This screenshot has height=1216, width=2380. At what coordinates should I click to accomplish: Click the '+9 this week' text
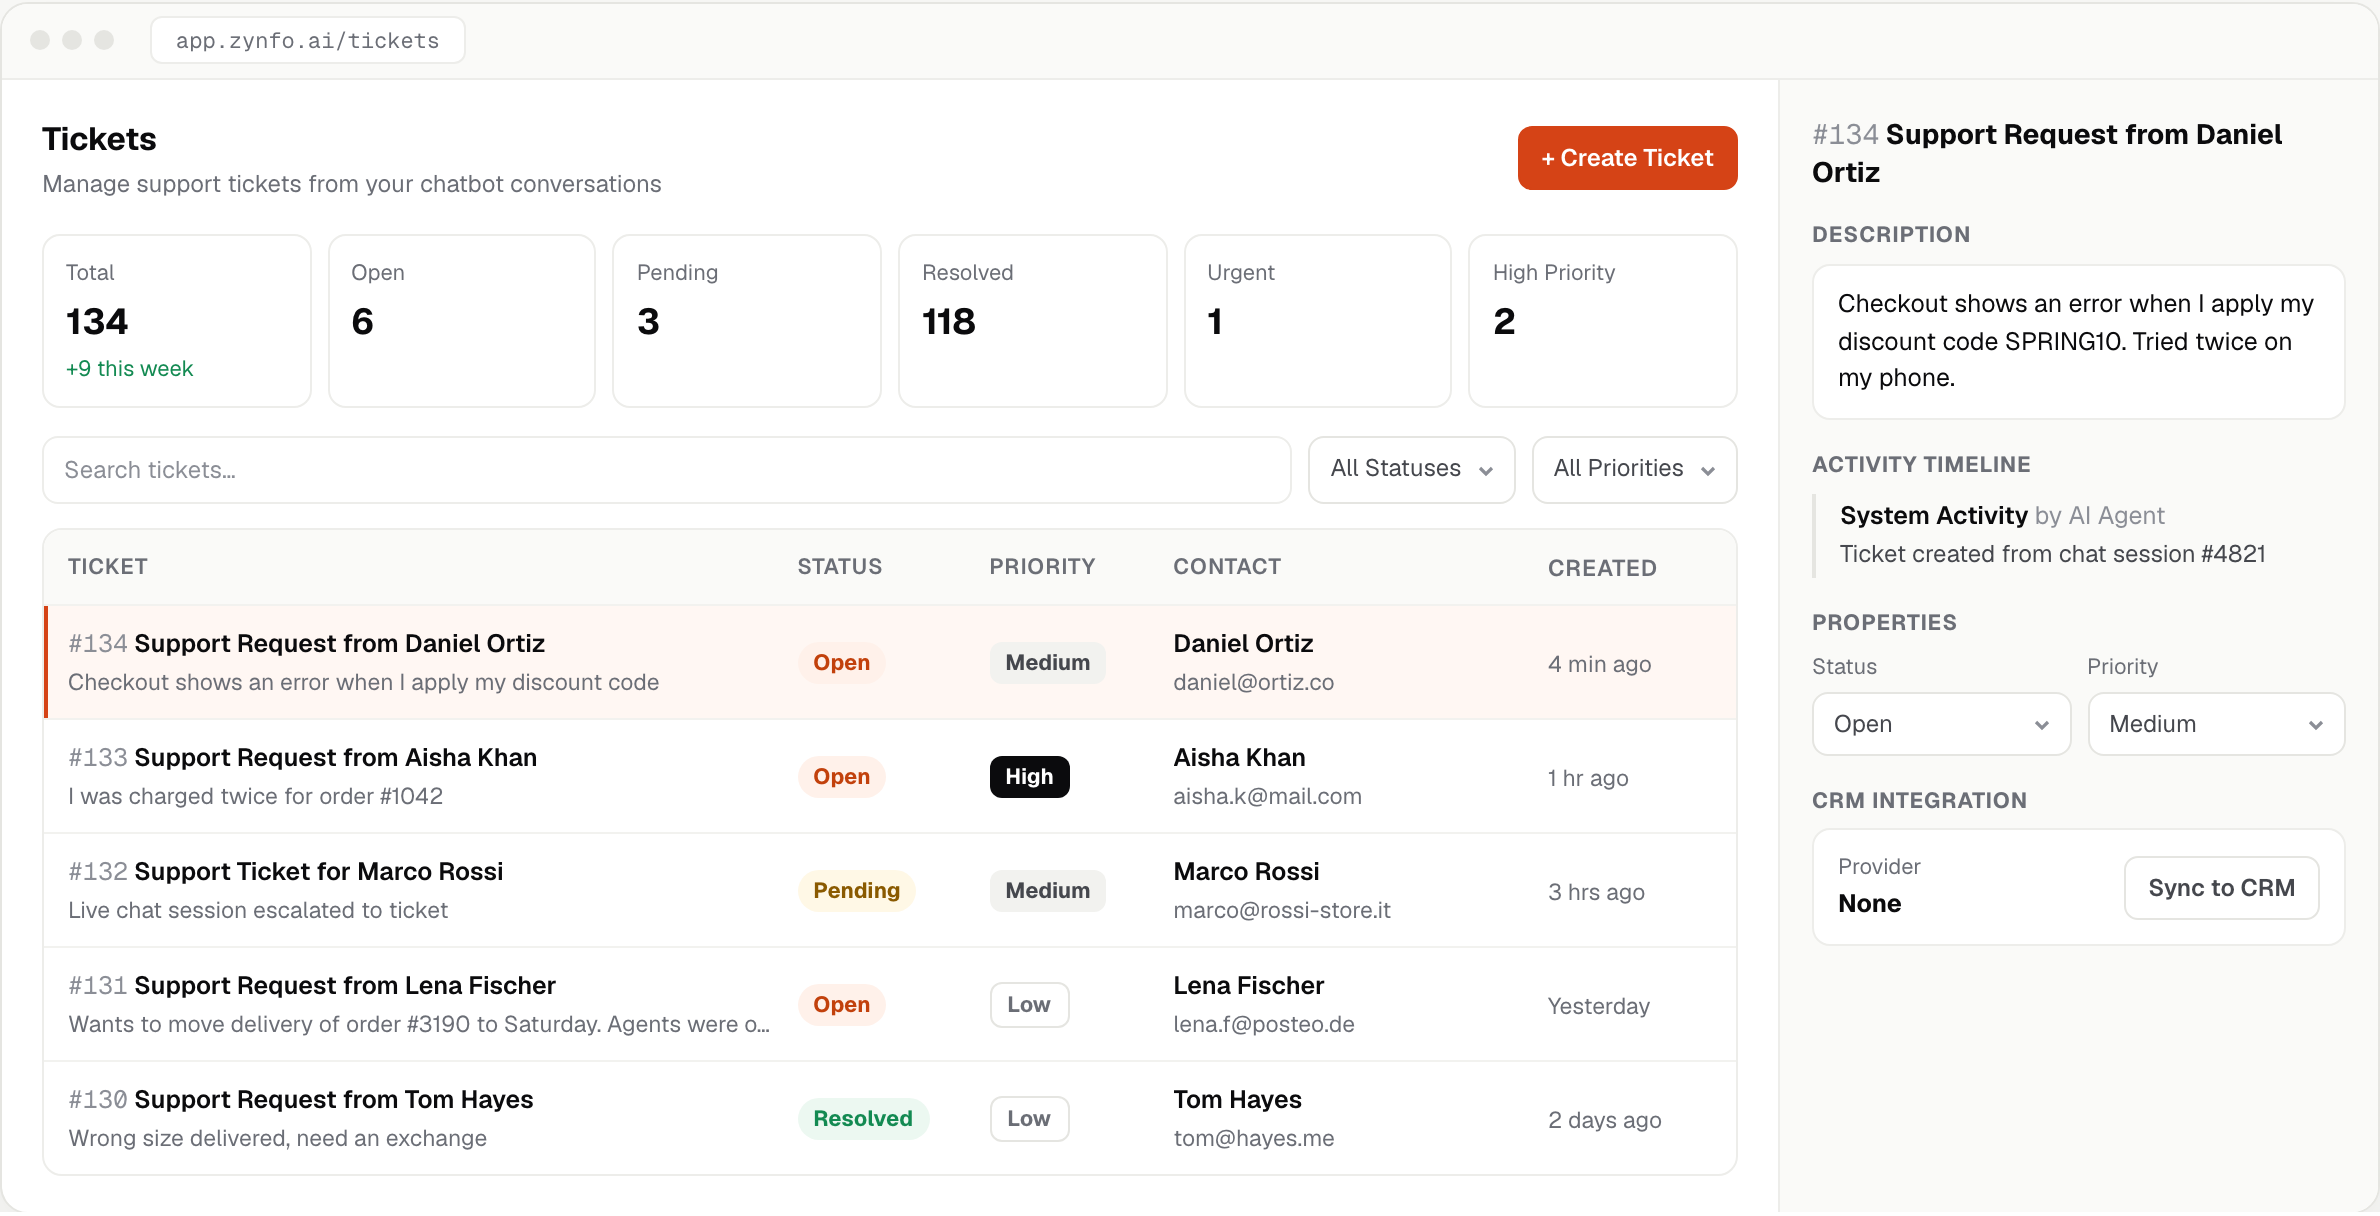tap(130, 369)
